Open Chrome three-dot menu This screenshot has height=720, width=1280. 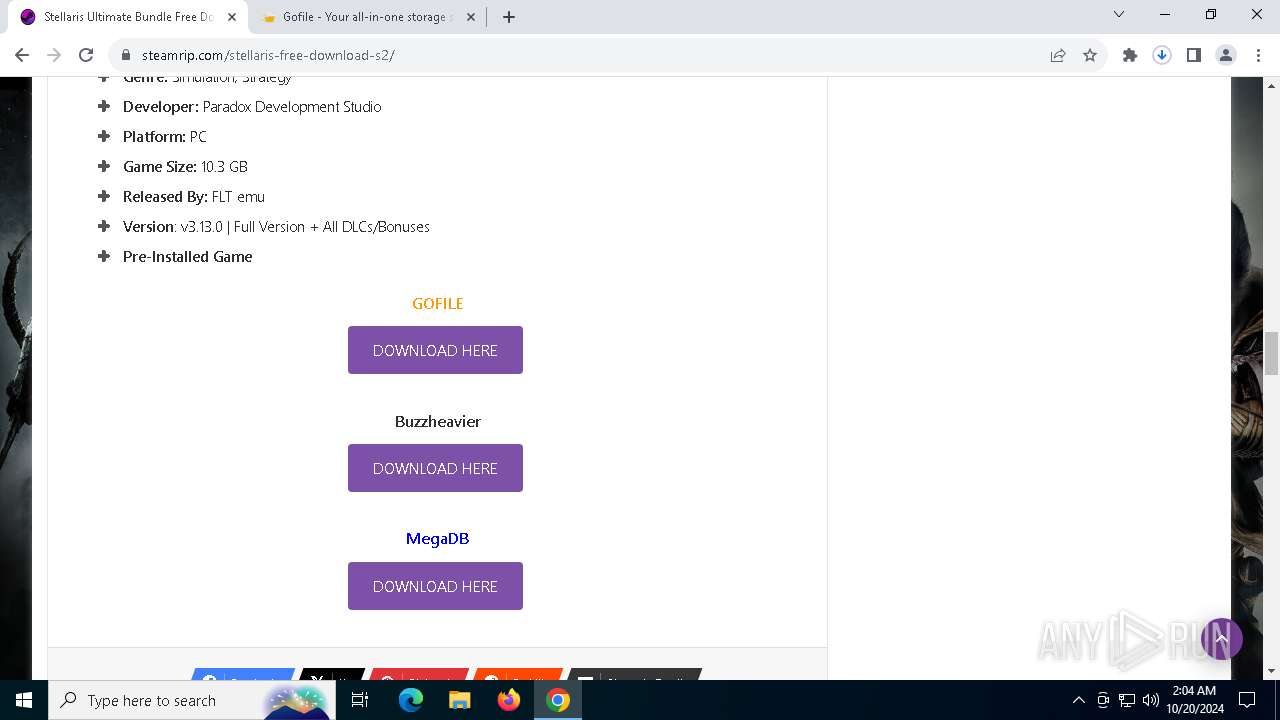[1258, 55]
